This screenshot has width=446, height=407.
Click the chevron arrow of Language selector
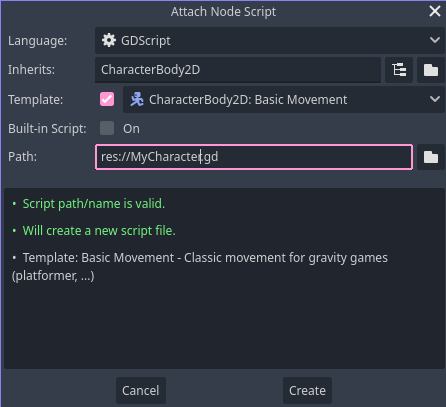coord(435,40)
